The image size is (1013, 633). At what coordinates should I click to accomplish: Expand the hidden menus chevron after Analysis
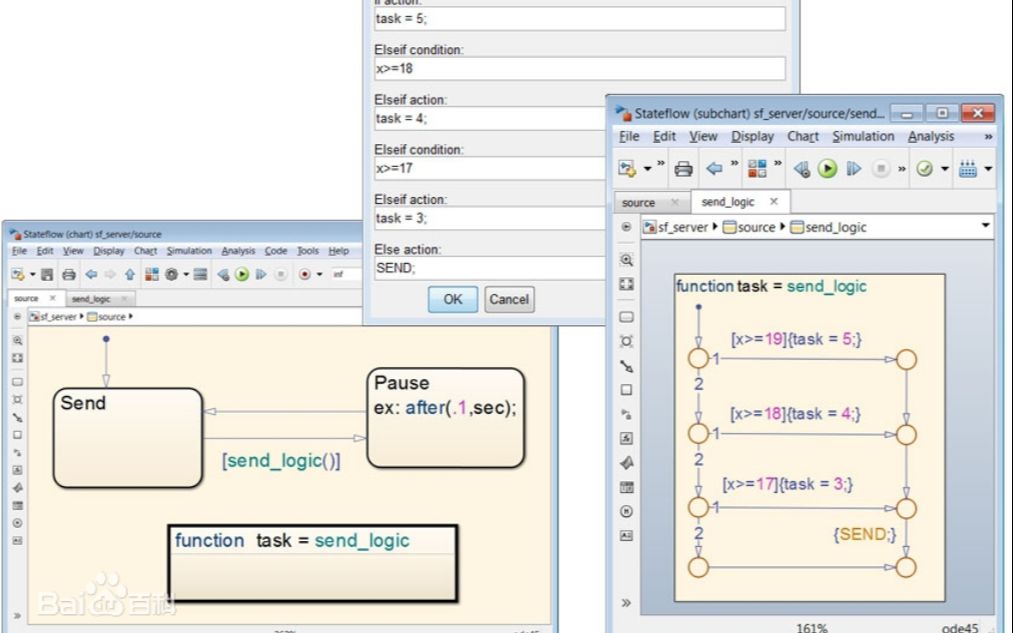[x=988, y=137]
